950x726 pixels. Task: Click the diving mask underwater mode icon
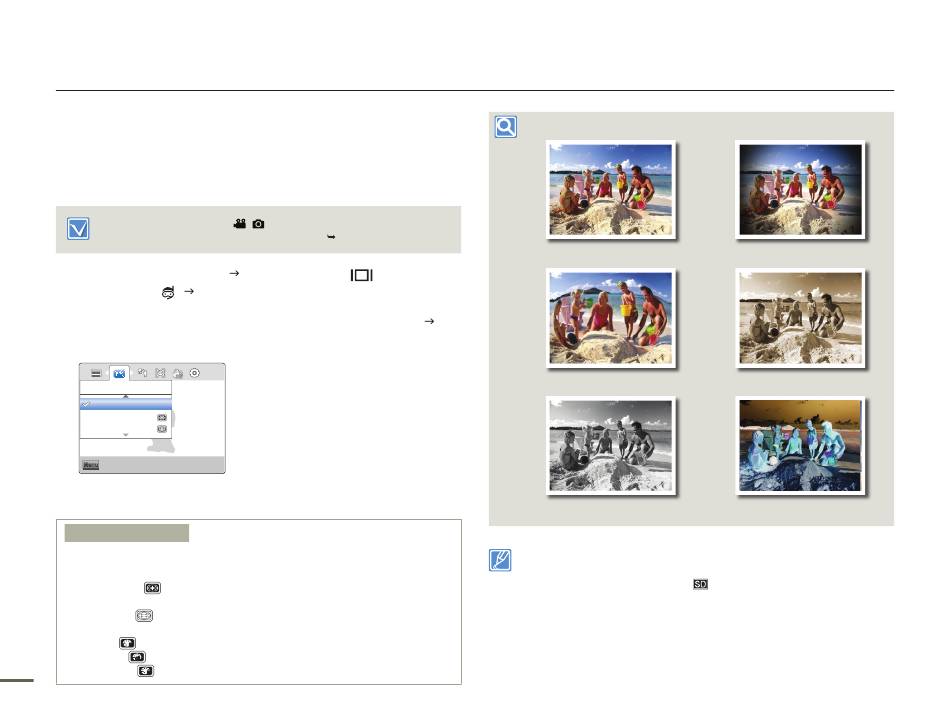click(x=168, y=292)
